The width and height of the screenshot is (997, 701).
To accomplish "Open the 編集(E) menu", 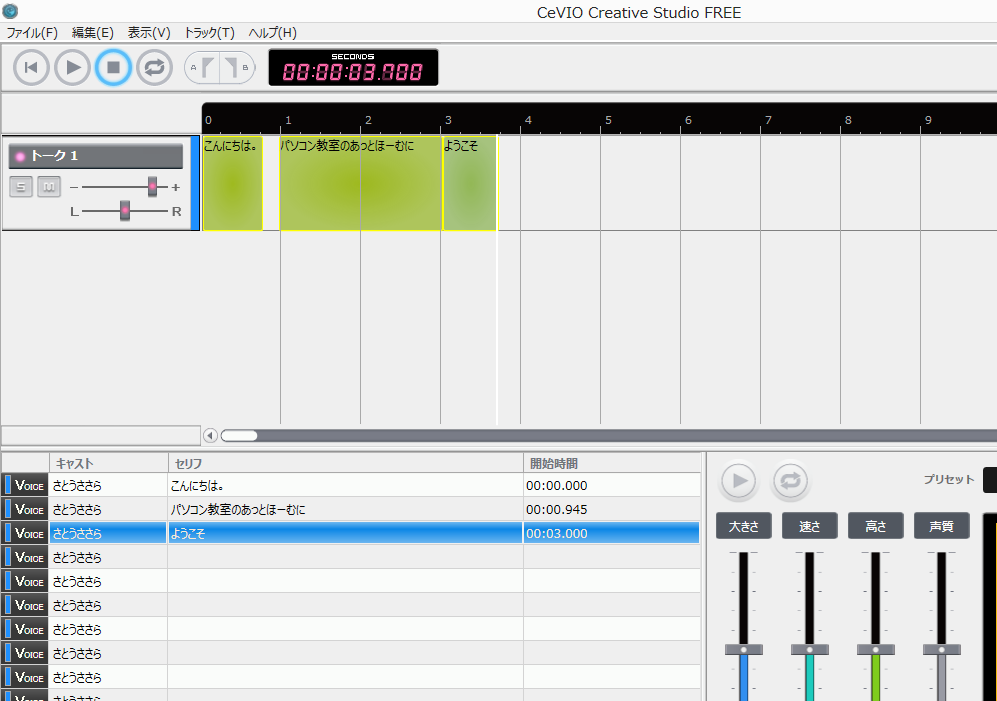I will click(x=93, y=33).
